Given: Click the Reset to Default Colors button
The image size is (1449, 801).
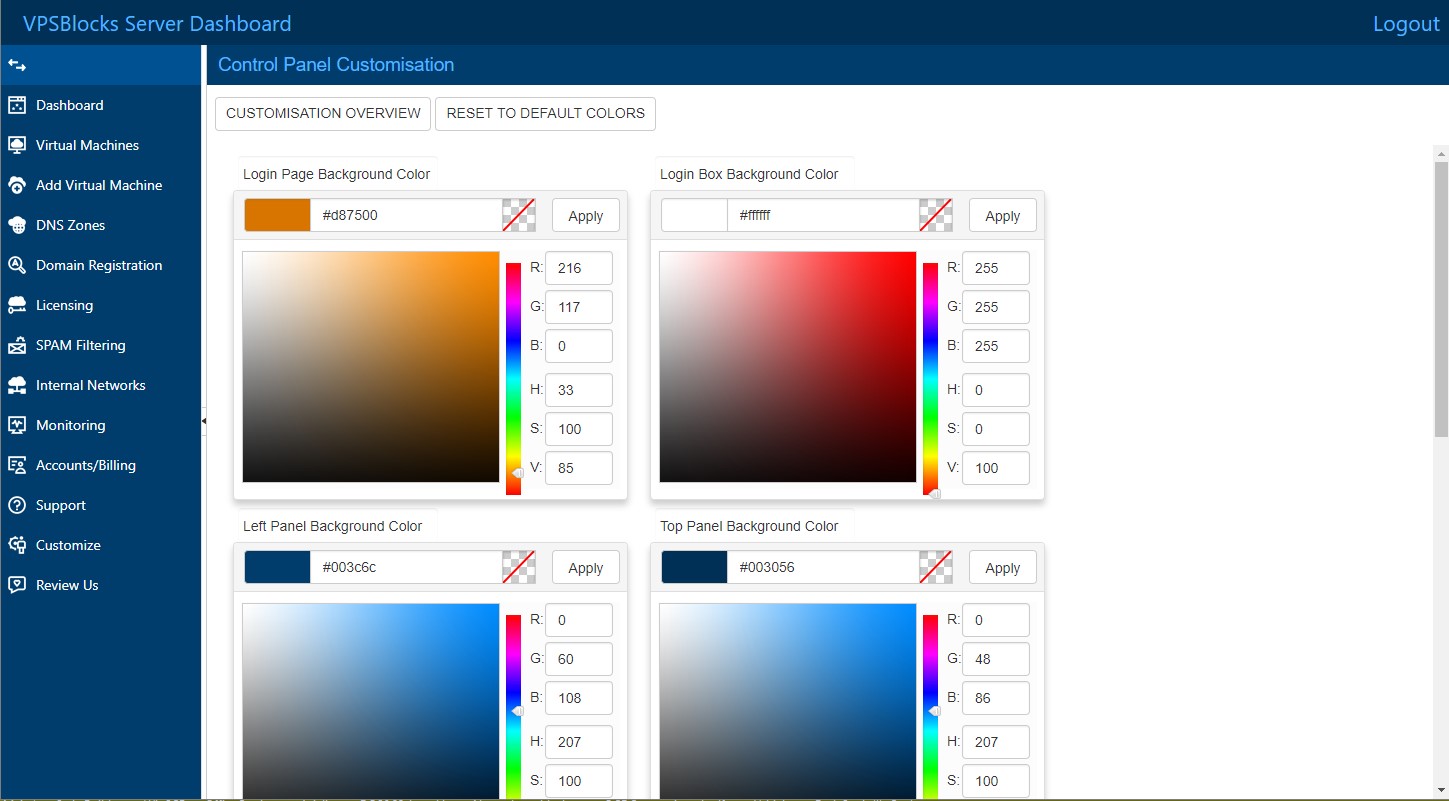Looking at the screenshot, I should (x=545, y=113).
